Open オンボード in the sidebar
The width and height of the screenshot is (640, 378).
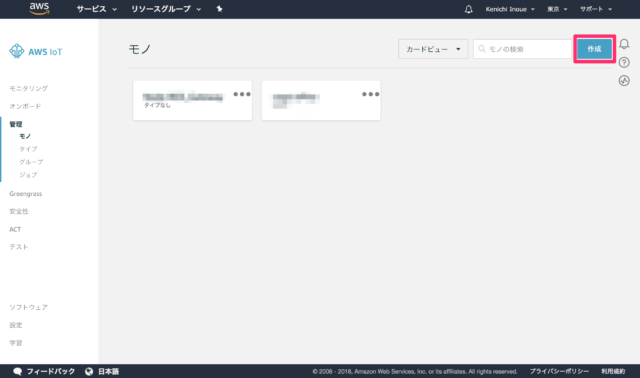pyautogui.click(x=25, y=106)
